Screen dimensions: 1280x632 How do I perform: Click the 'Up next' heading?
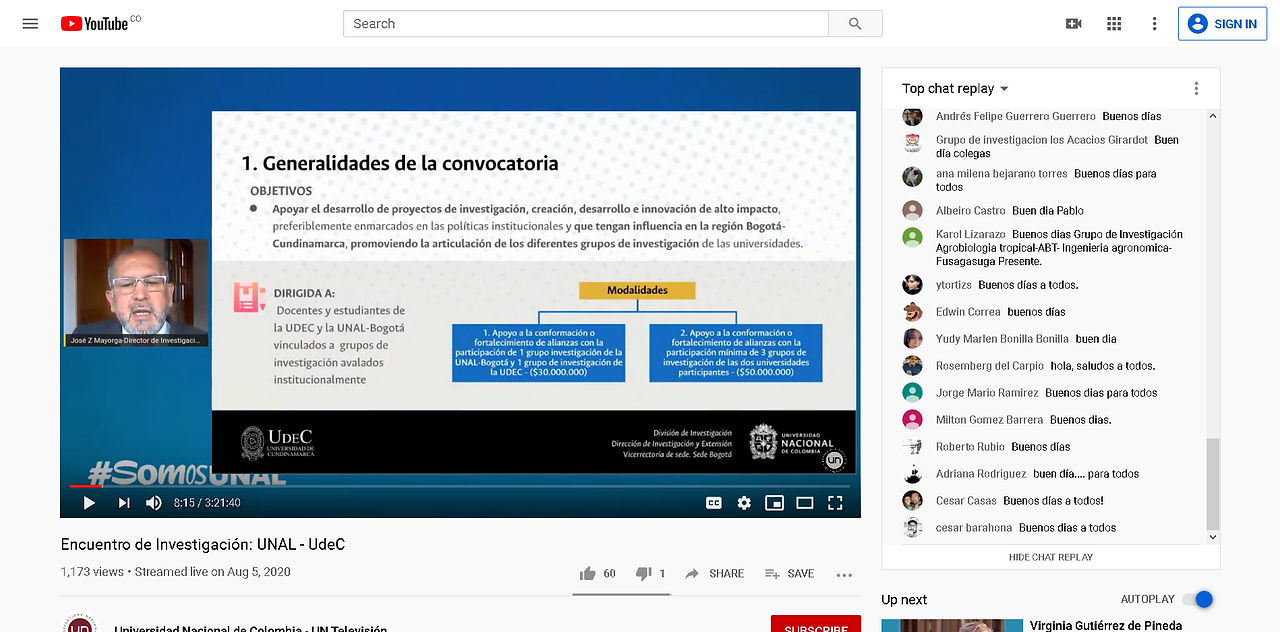pos(904,600)
